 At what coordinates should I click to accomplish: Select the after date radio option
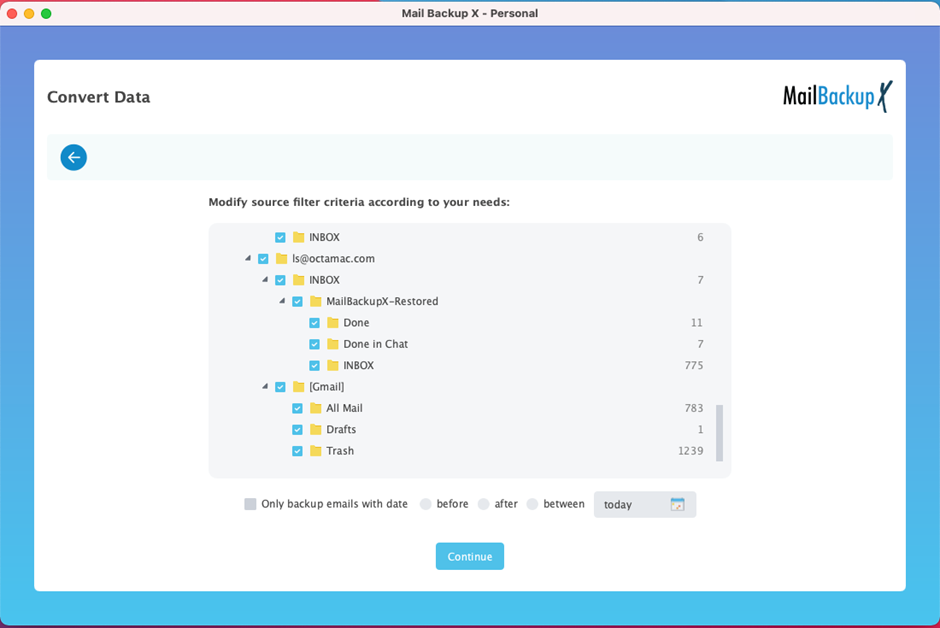pos(483,504)
